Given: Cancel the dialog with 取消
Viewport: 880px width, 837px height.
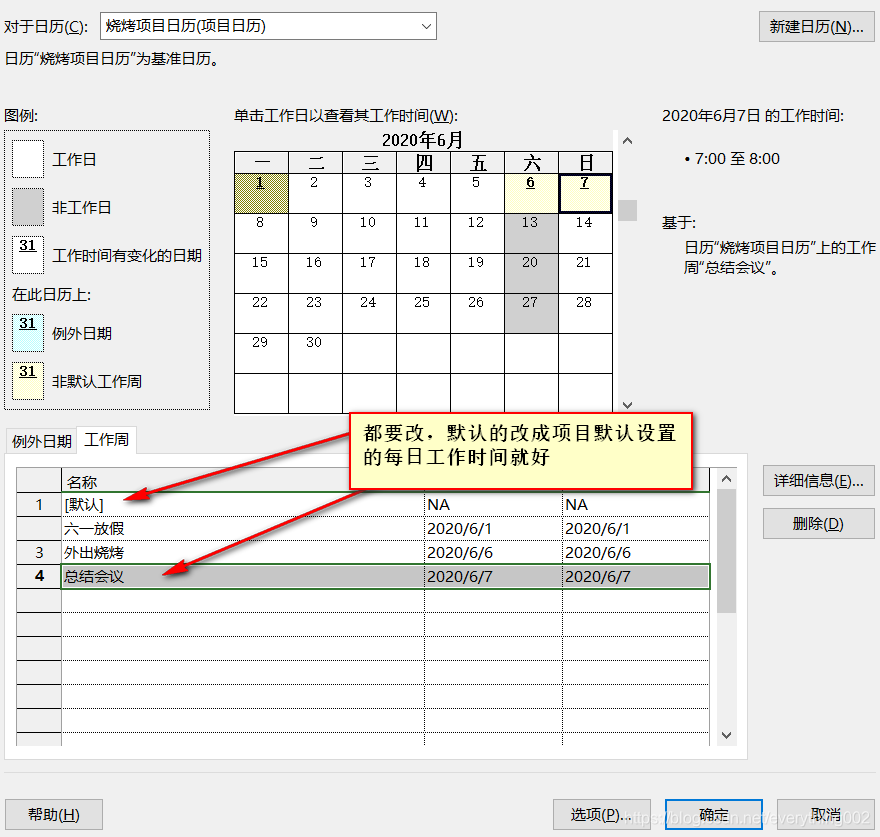Looking at the screenshot, I should pyautogui.click(x=824, y=814).
